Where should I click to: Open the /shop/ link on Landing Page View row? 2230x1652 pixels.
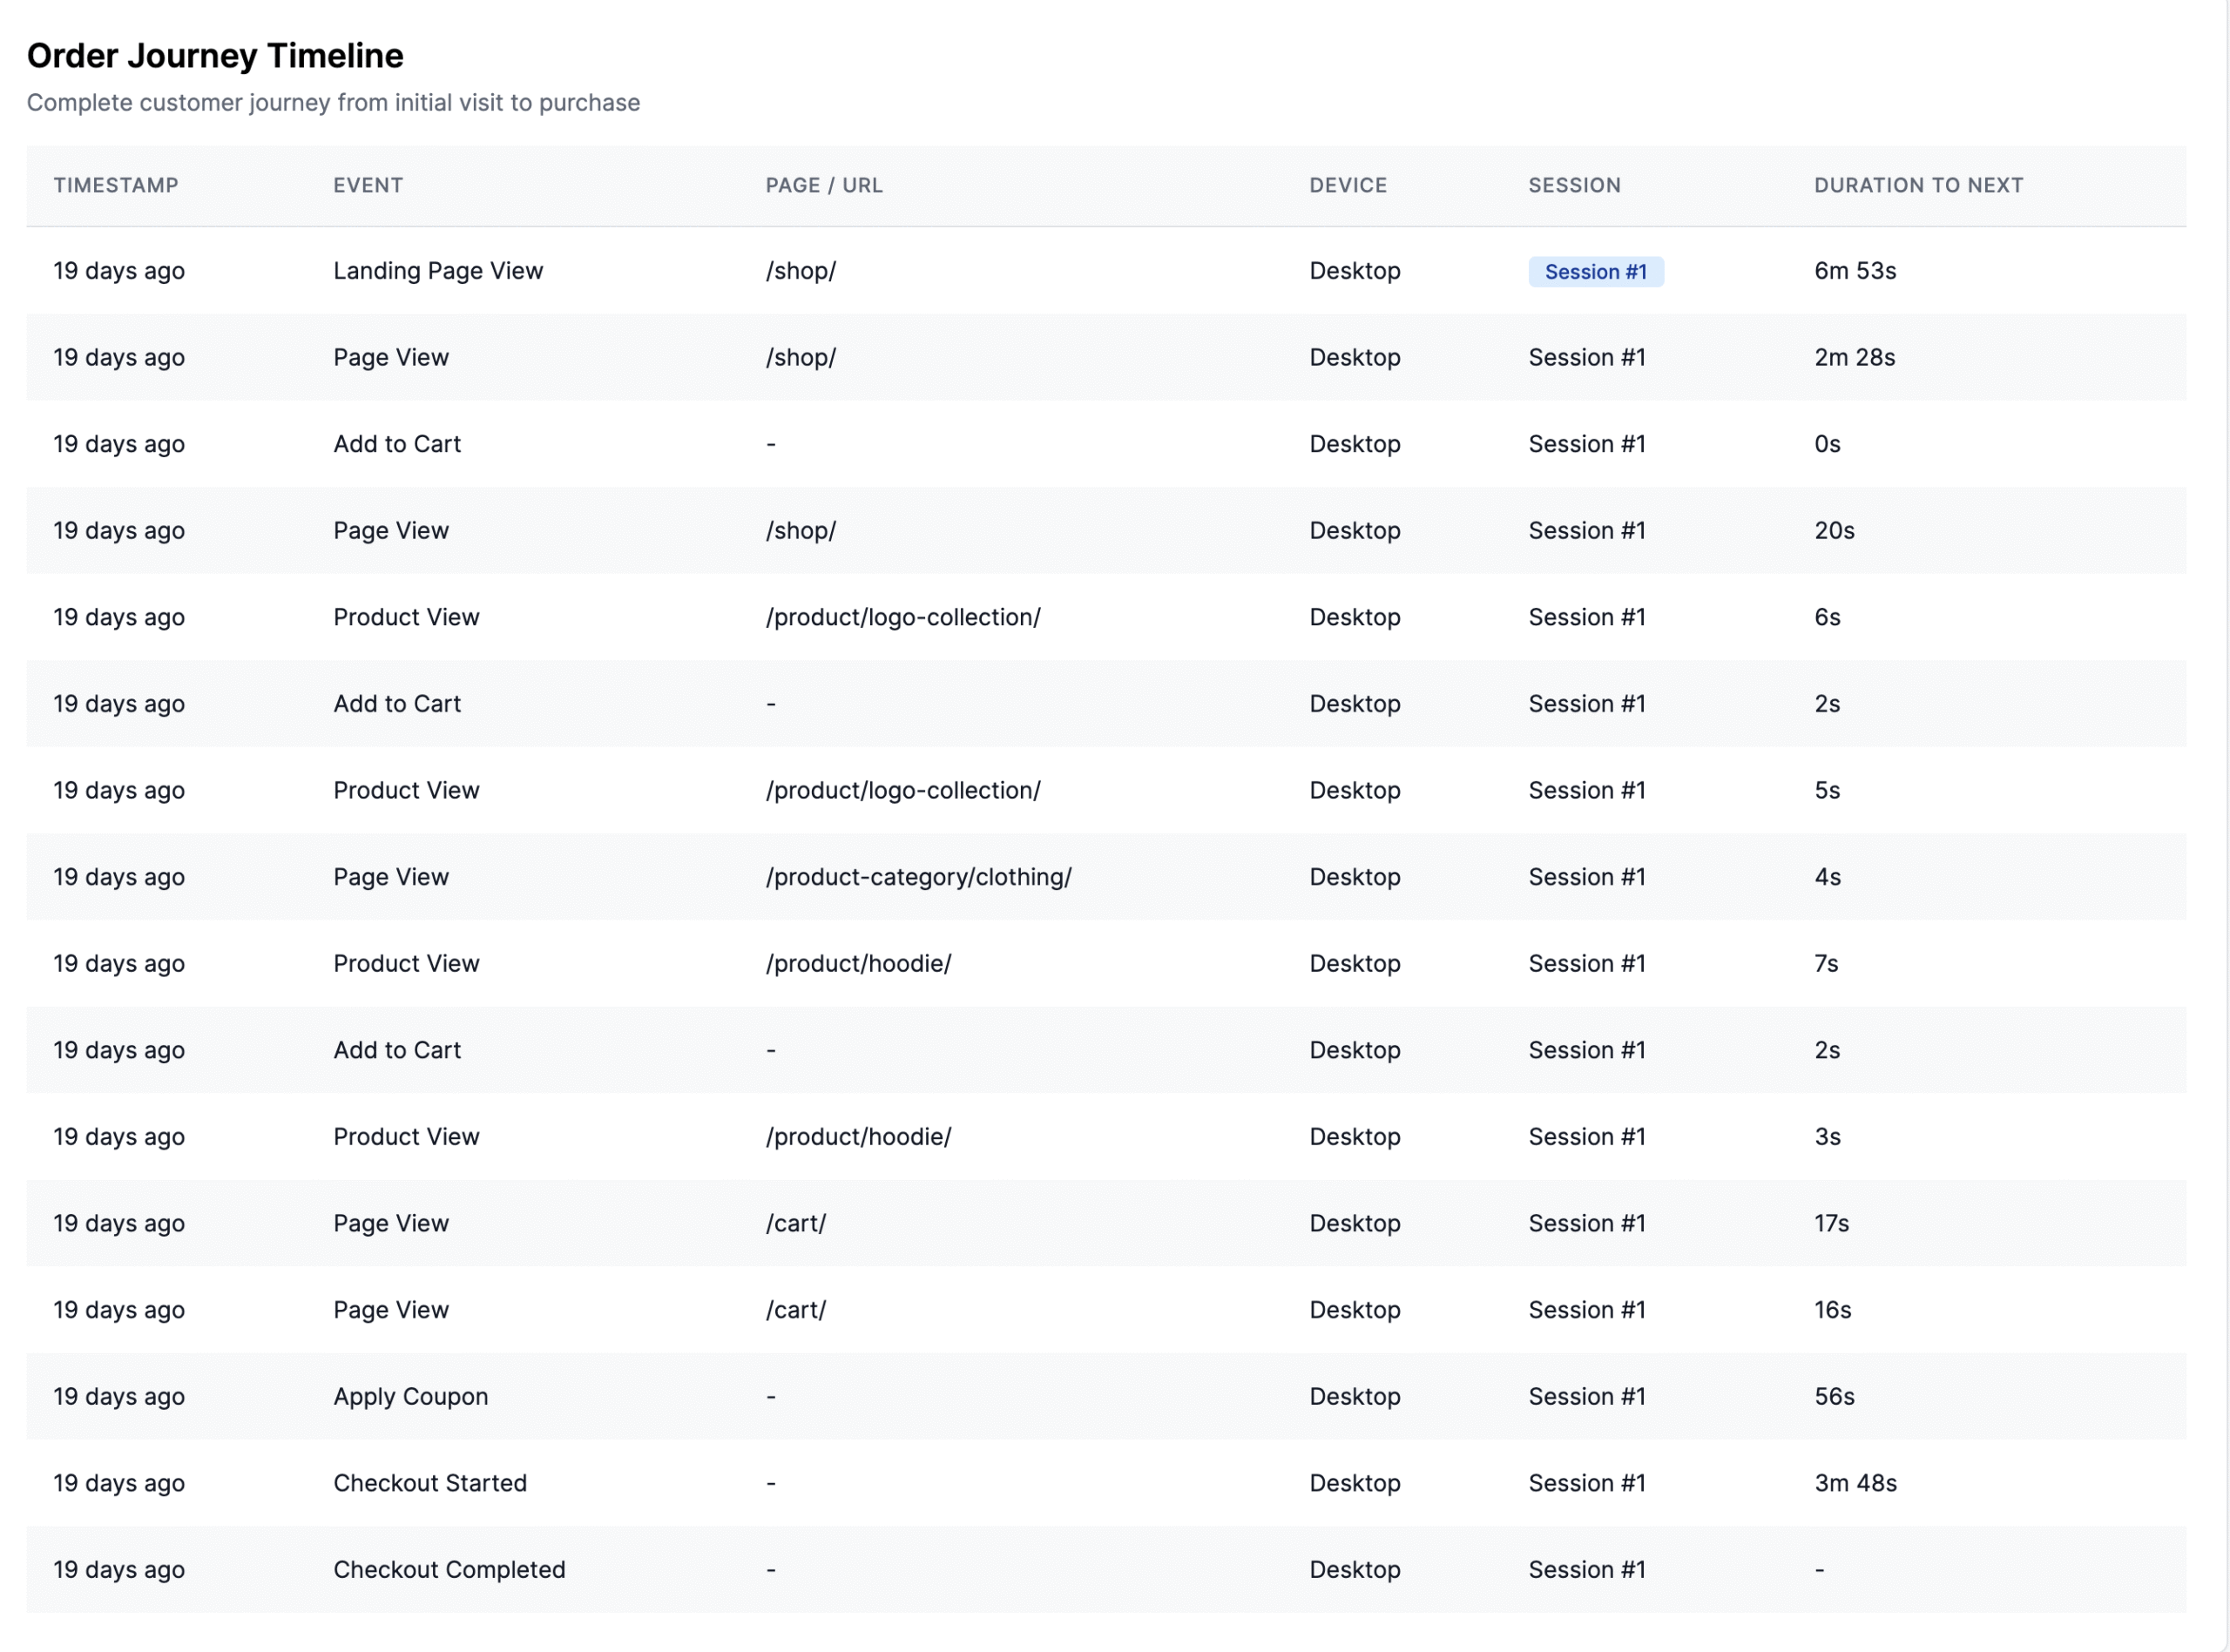tap(800, 270)
